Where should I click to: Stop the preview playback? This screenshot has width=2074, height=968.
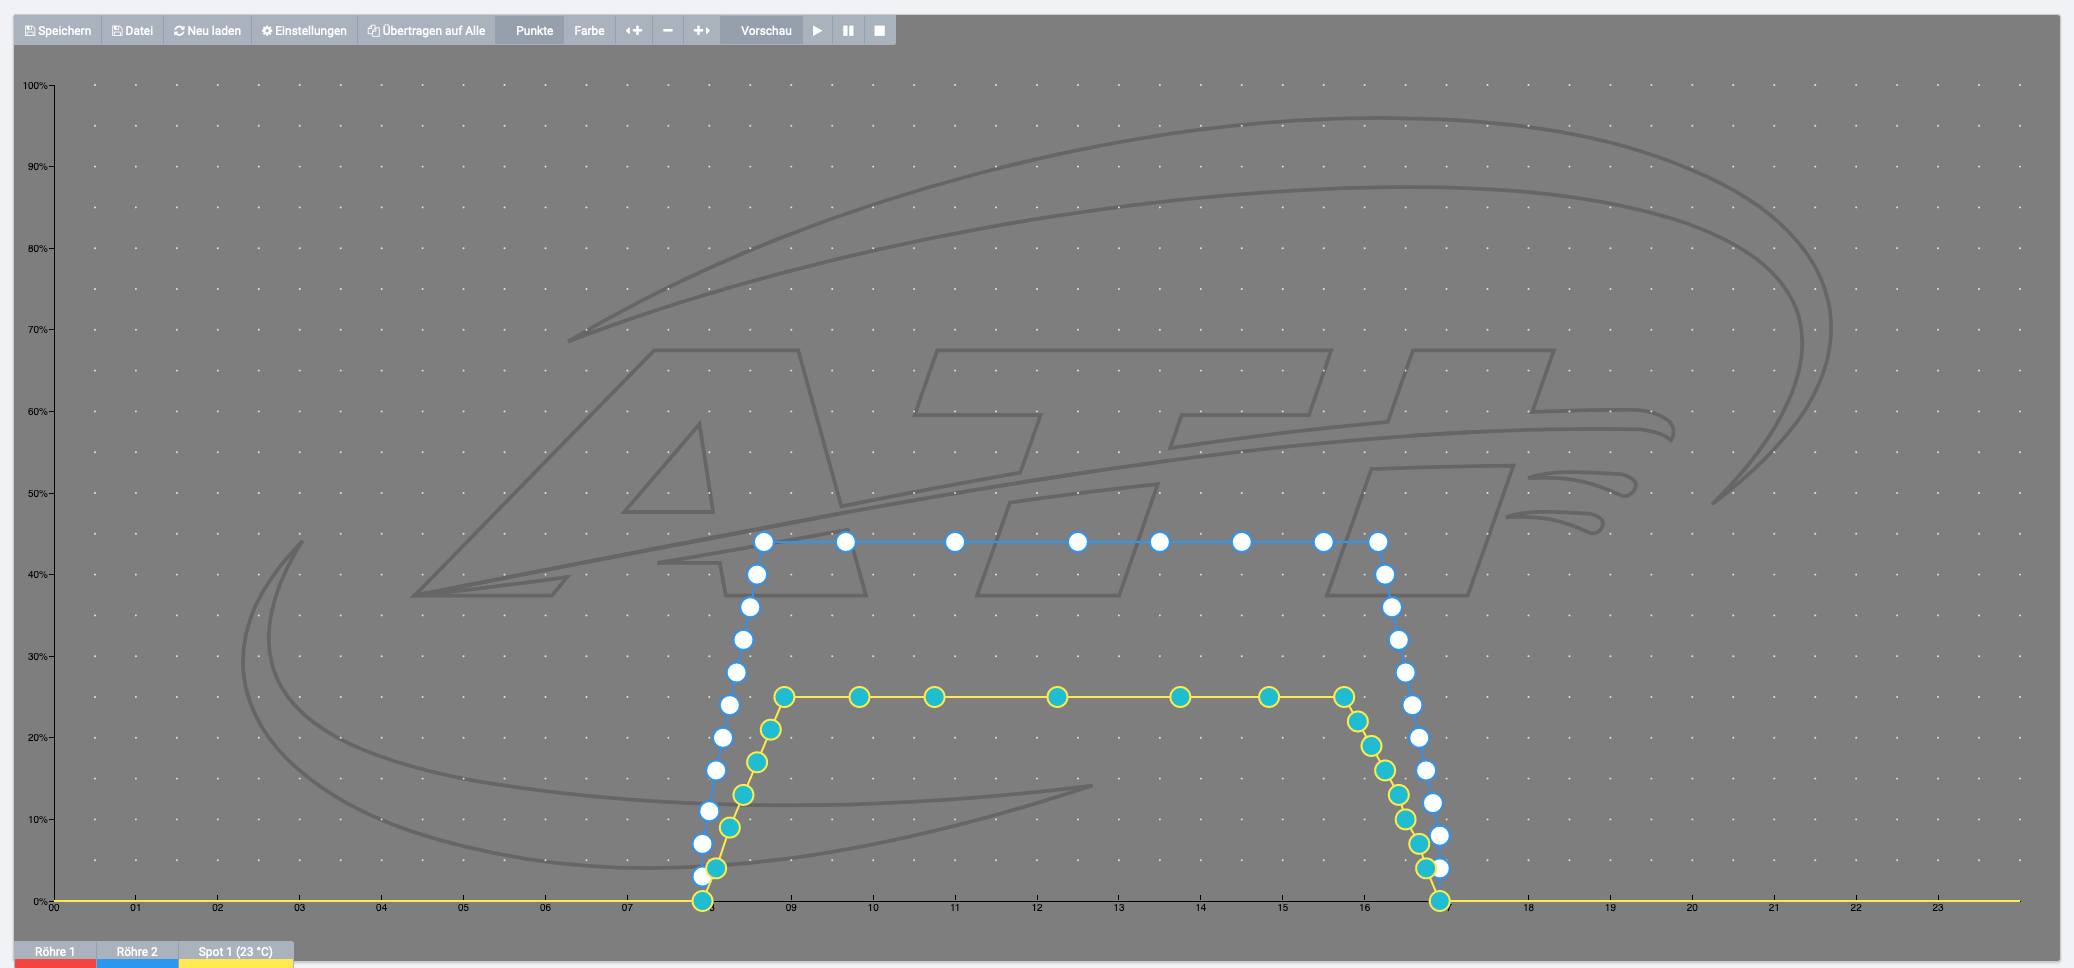click(880, 31)
